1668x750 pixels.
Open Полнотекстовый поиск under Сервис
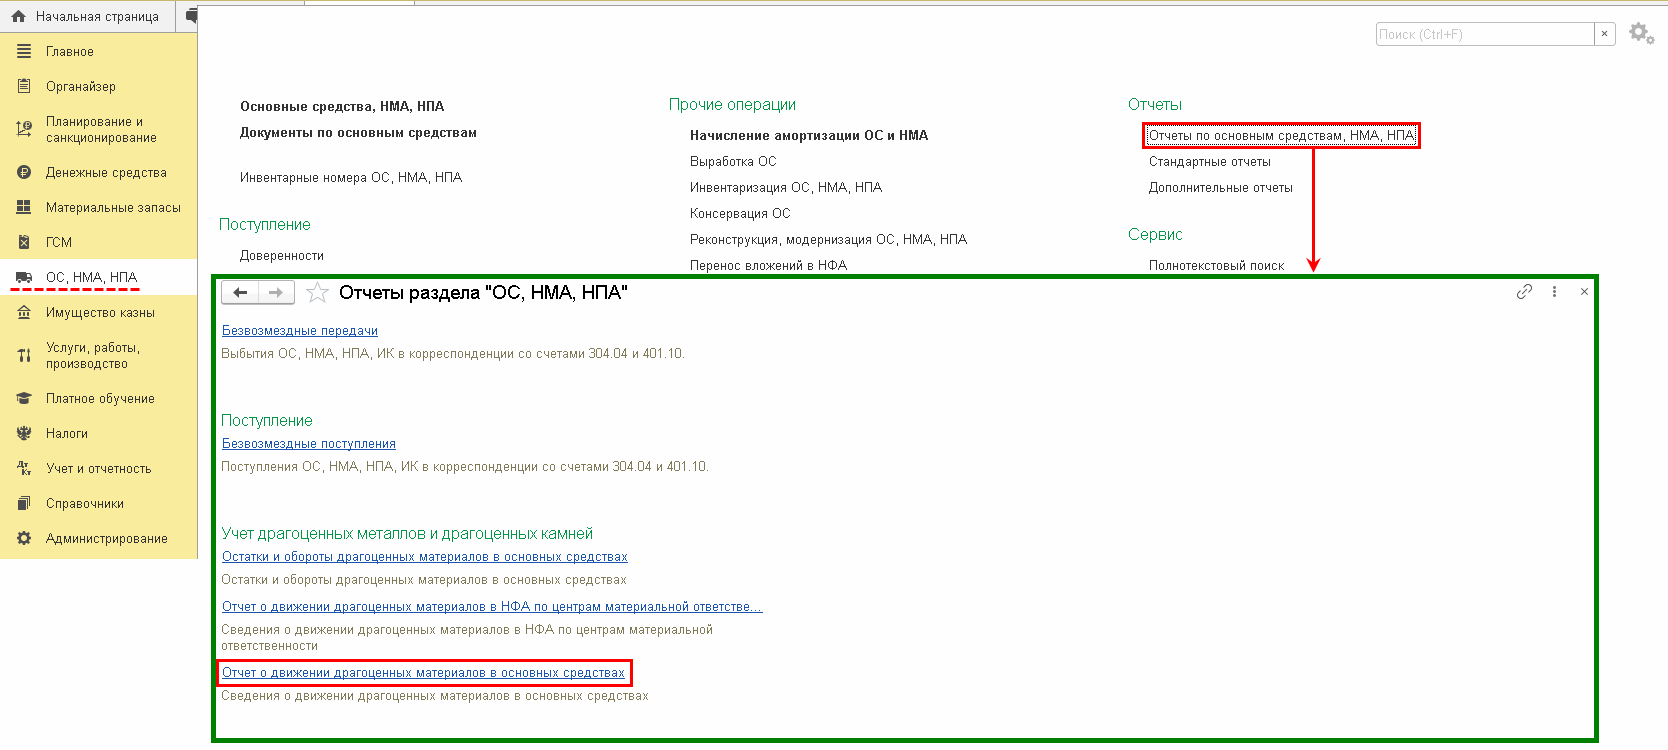tap(1217, 265)
